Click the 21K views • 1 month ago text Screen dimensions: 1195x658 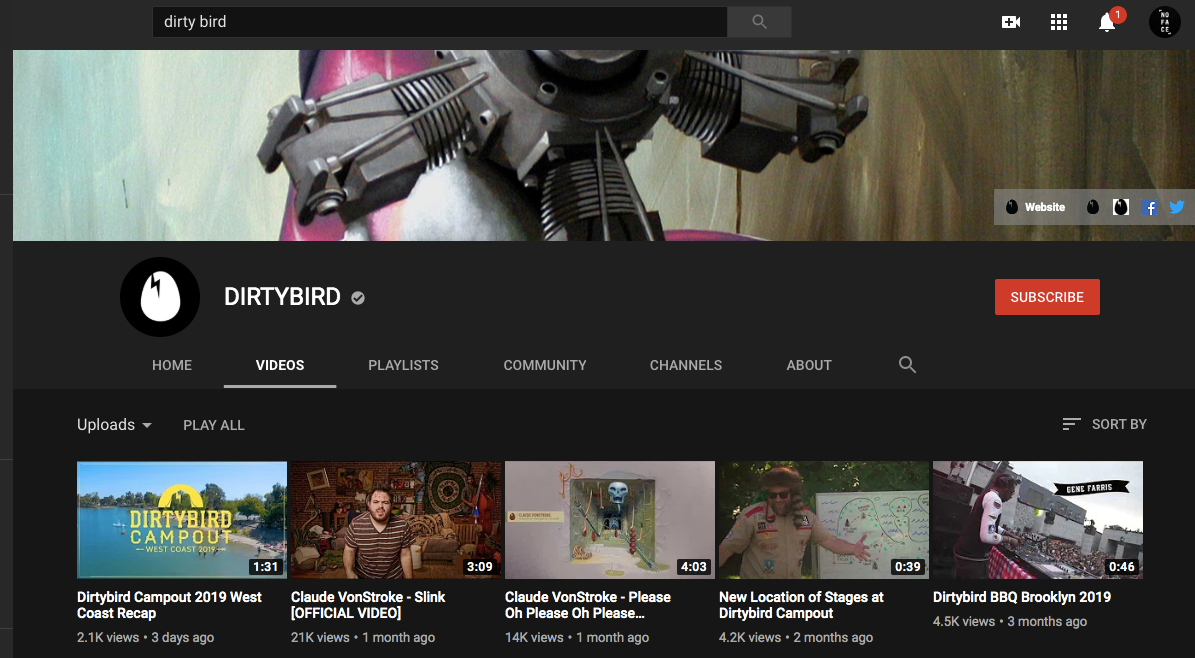(363, 637)
